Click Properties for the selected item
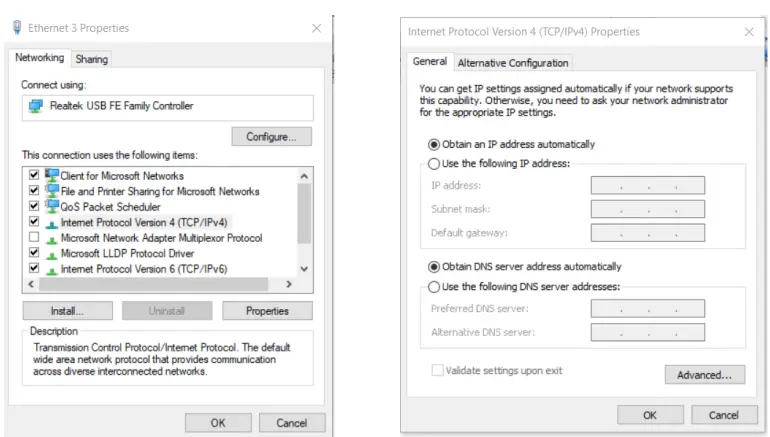This screenshot has height=437, width=770. click(x=267, y=311)
